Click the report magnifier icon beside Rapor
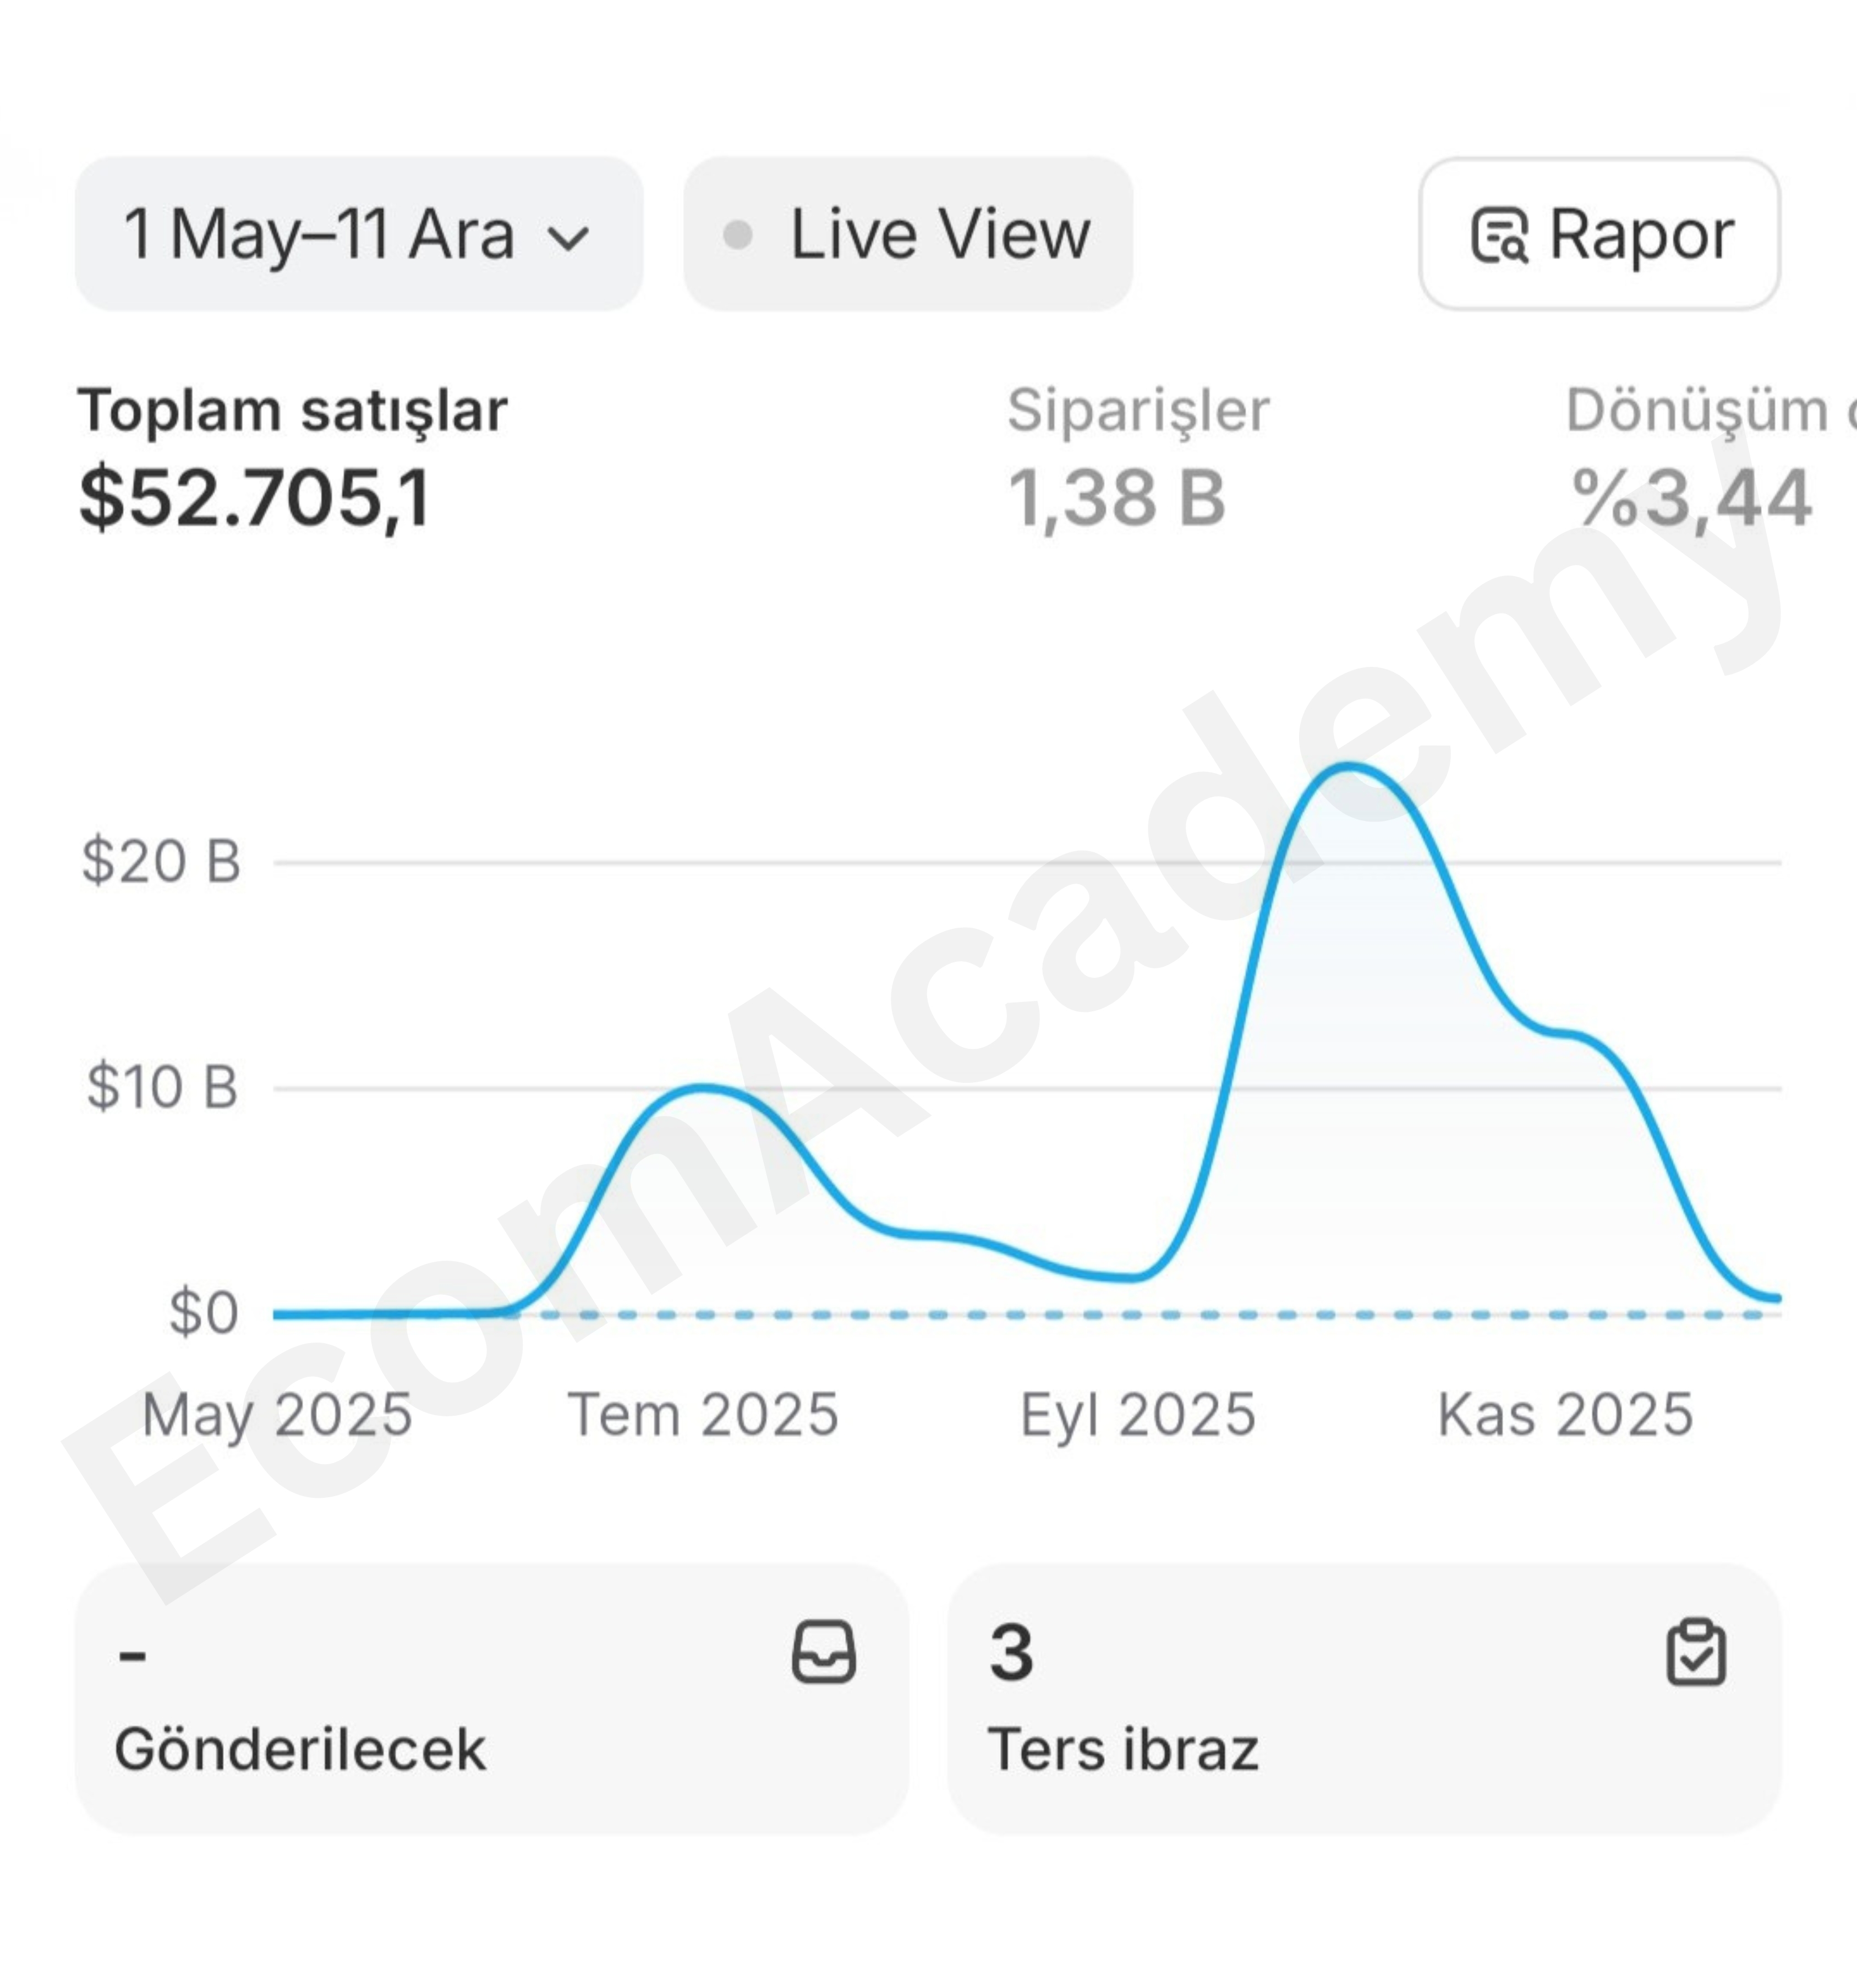The width and height of the screenshot is (1857, 1988). [1499, 235]
